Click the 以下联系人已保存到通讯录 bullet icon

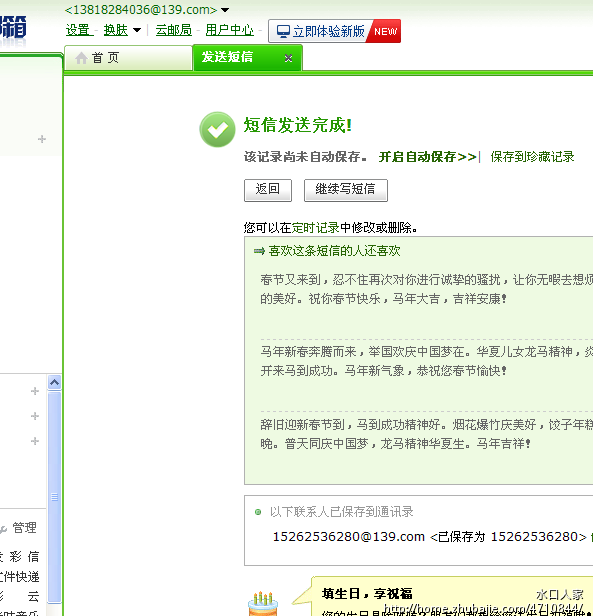(x=258, y=512)
